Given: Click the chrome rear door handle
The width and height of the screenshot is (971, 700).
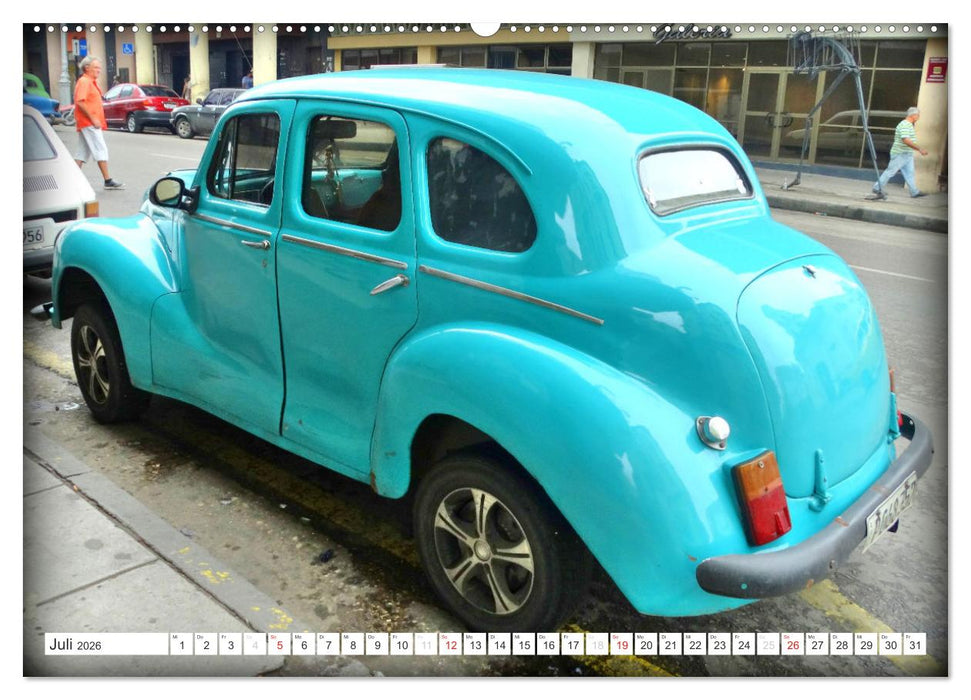Looking at the screenshot, I should (389, 284).
